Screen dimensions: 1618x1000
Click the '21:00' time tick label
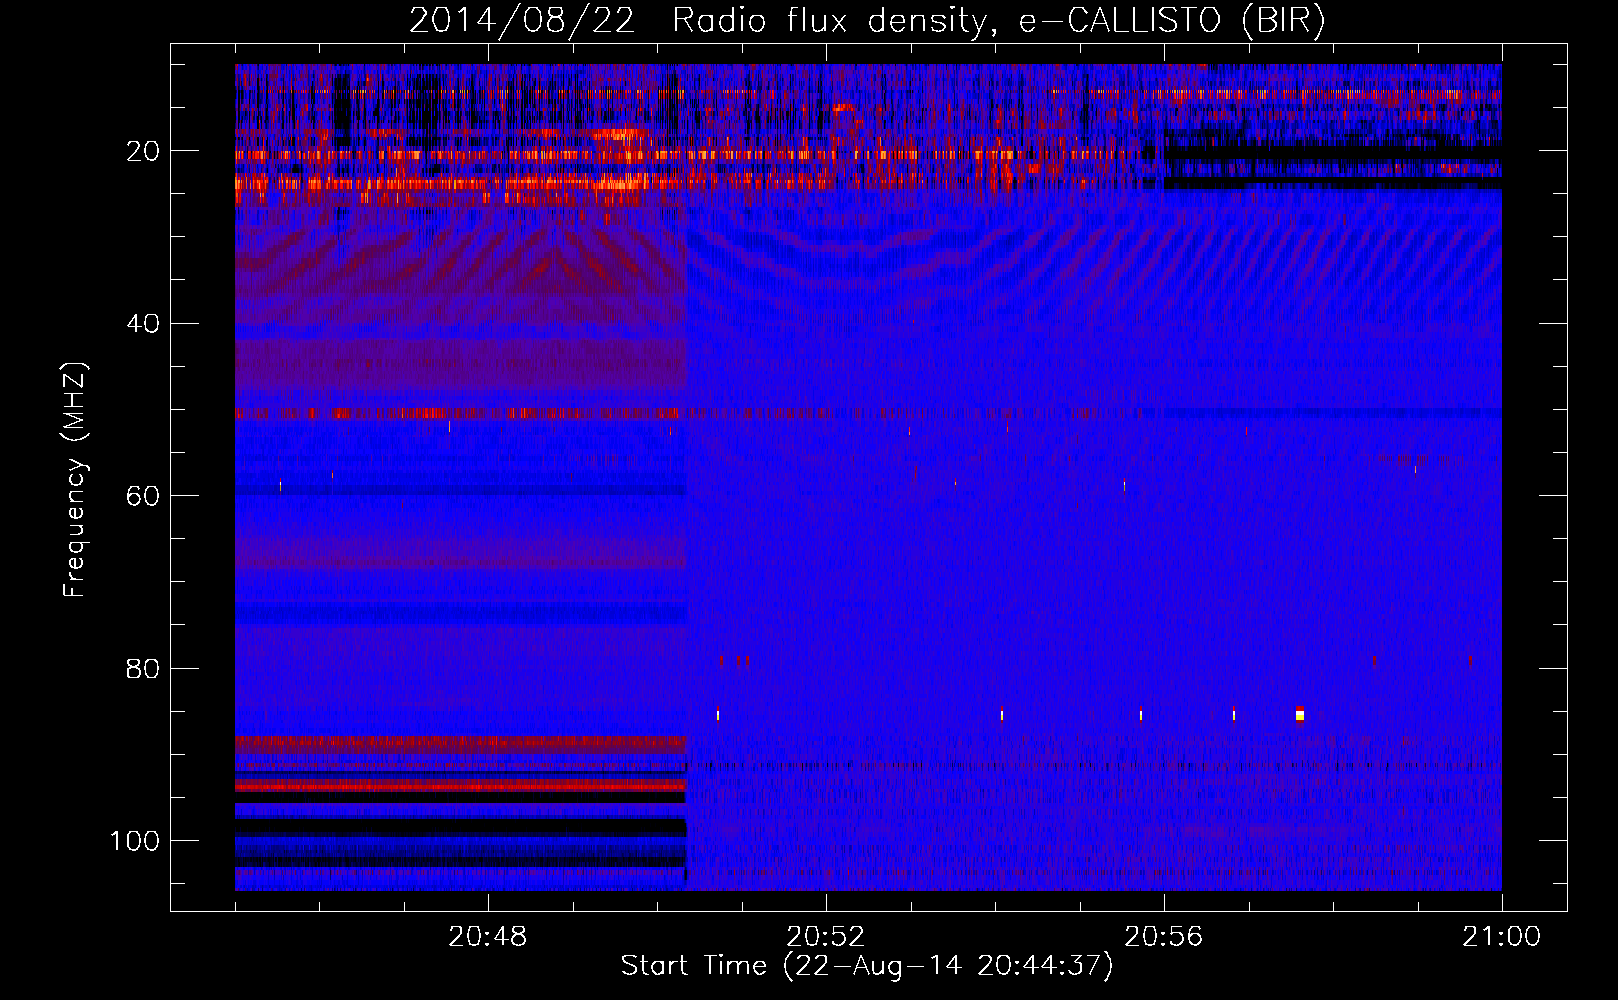[1501, 937]
